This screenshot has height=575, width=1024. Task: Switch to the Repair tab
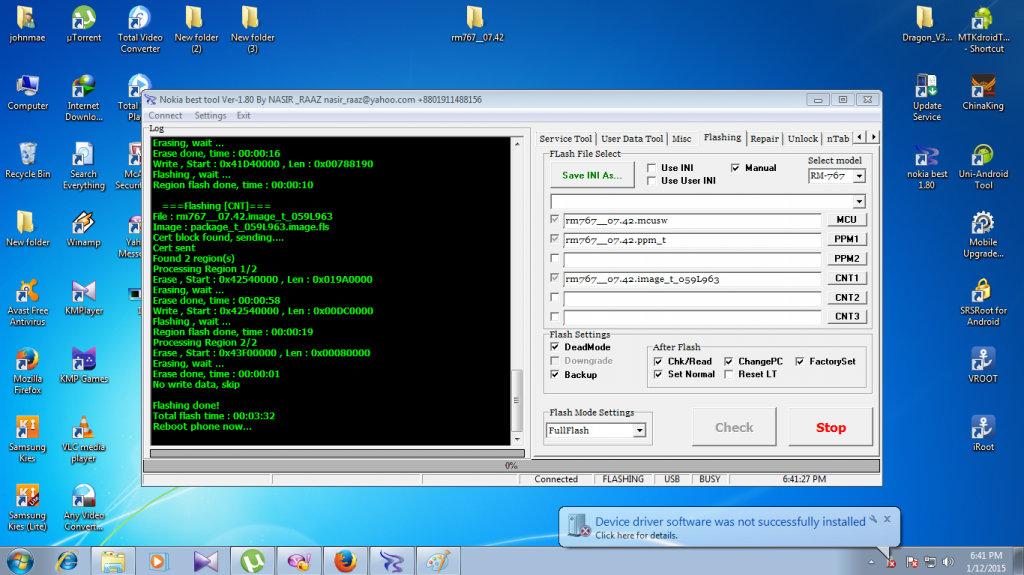point(764,138)
